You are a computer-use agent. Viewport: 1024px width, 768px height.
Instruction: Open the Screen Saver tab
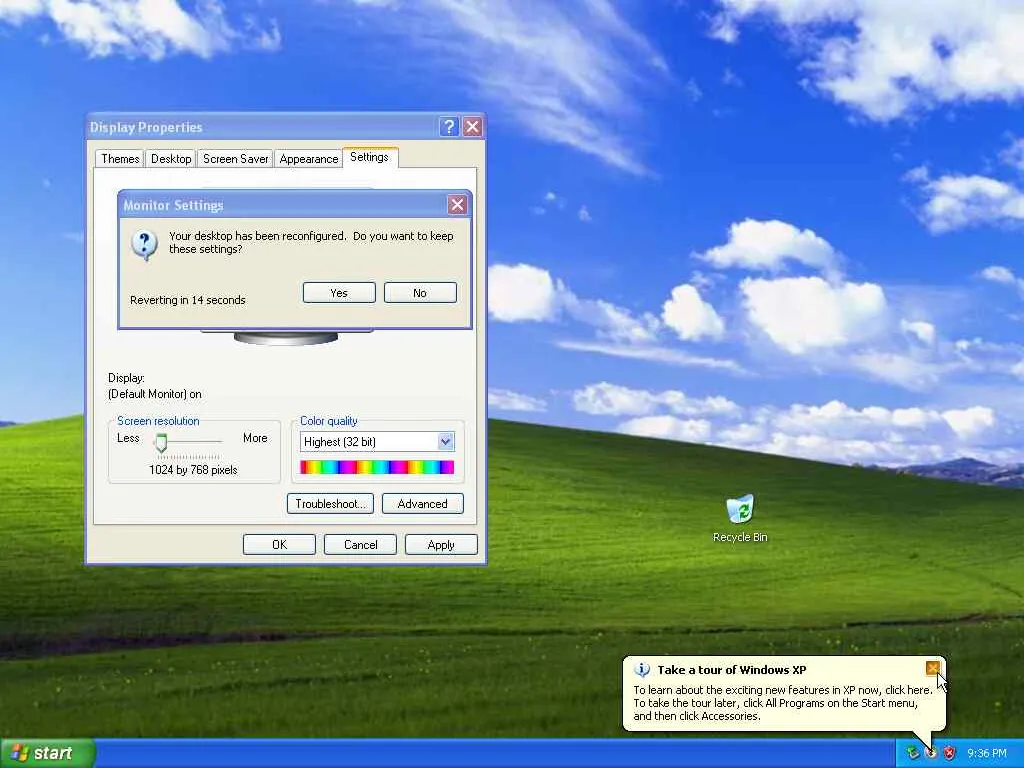click(x=235, y=159)
